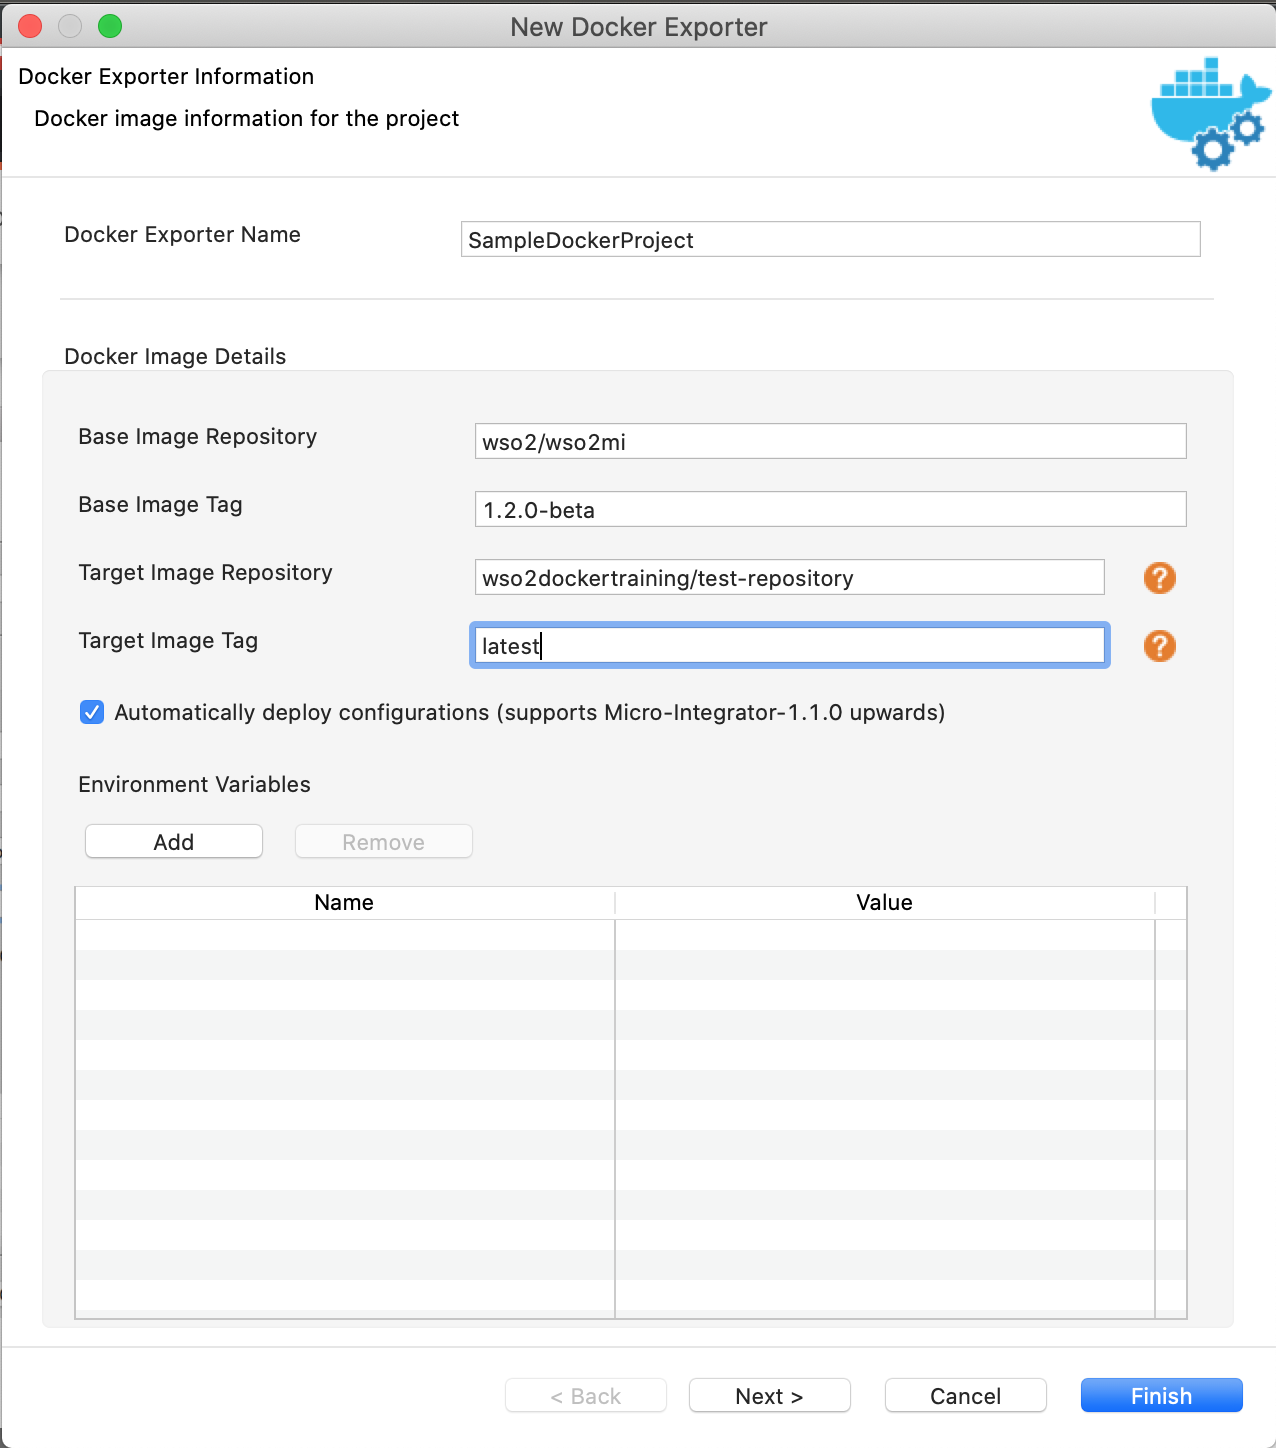Focus the Docker Exporter Name field
Screen dimensions: 1276x1448
coord(831,239)
